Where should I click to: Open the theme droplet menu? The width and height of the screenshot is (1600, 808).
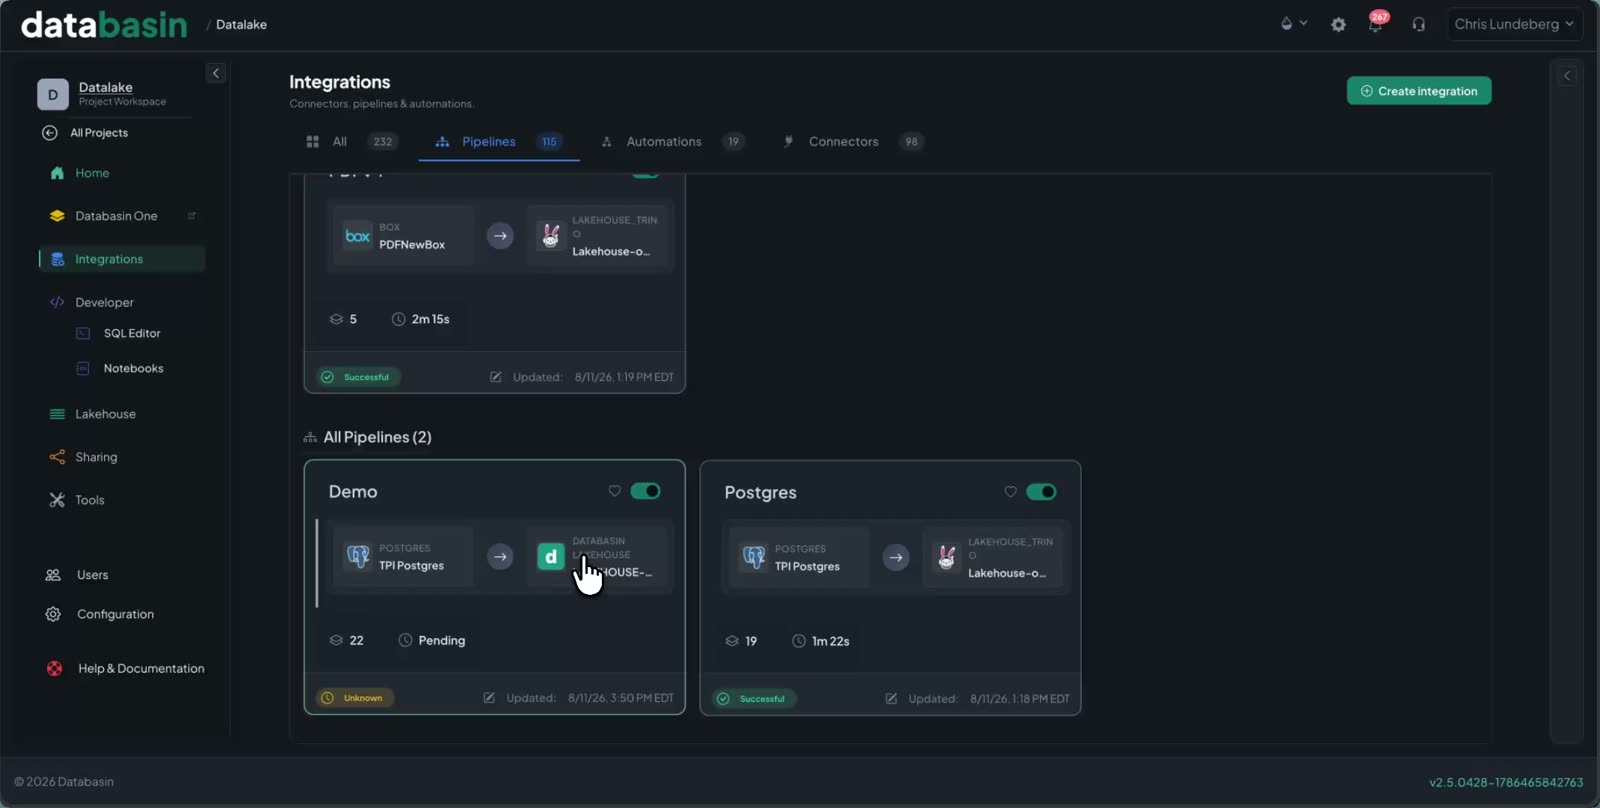(1293, 24)
